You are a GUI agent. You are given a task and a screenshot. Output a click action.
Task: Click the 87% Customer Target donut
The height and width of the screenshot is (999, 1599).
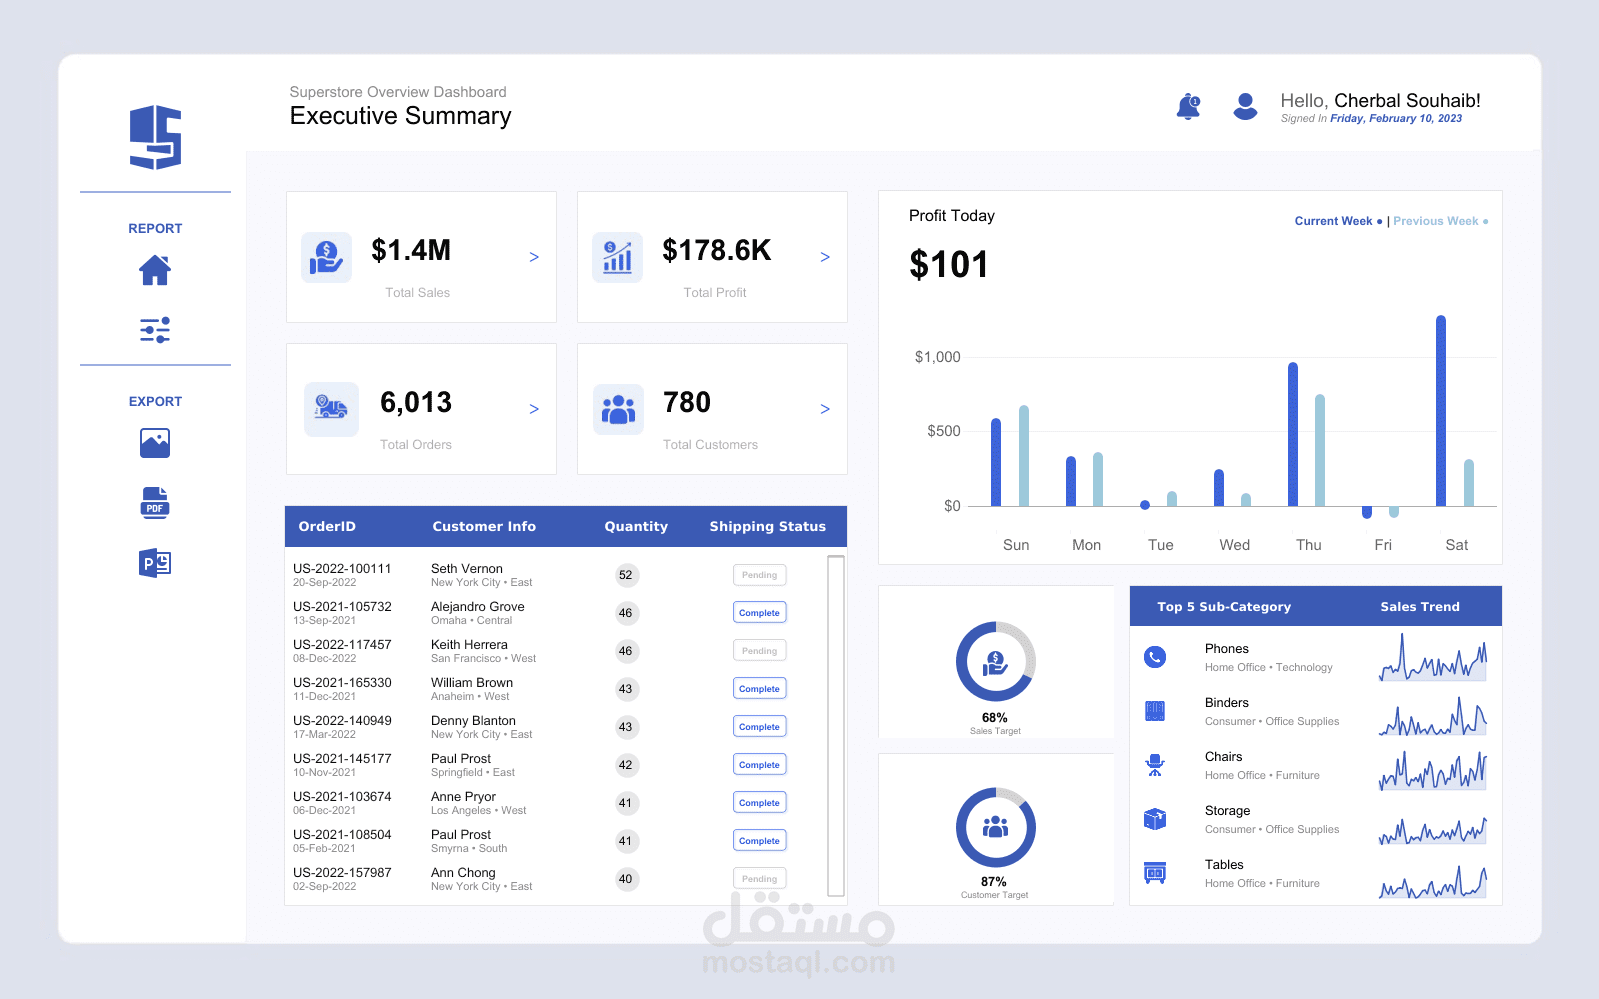point(995,827)
